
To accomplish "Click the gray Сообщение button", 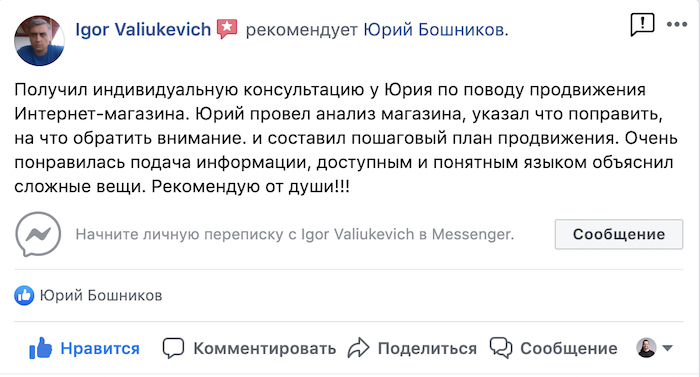I will point(619,234).
